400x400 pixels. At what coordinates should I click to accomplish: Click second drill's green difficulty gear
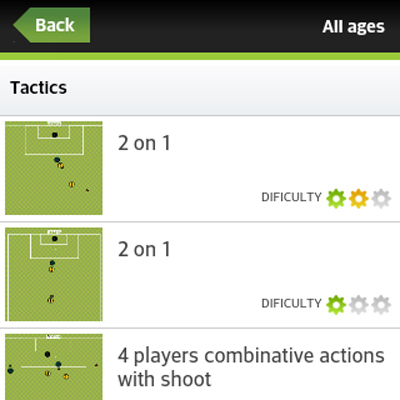pyautogui.click(x=336, y=304)
